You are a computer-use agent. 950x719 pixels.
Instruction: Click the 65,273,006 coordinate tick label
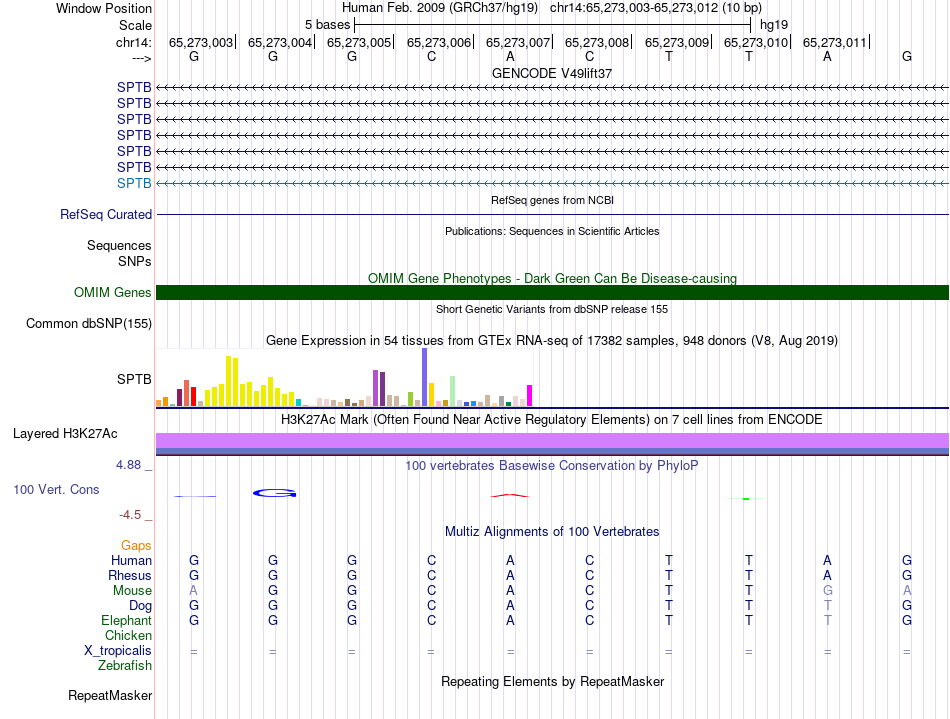439,42
